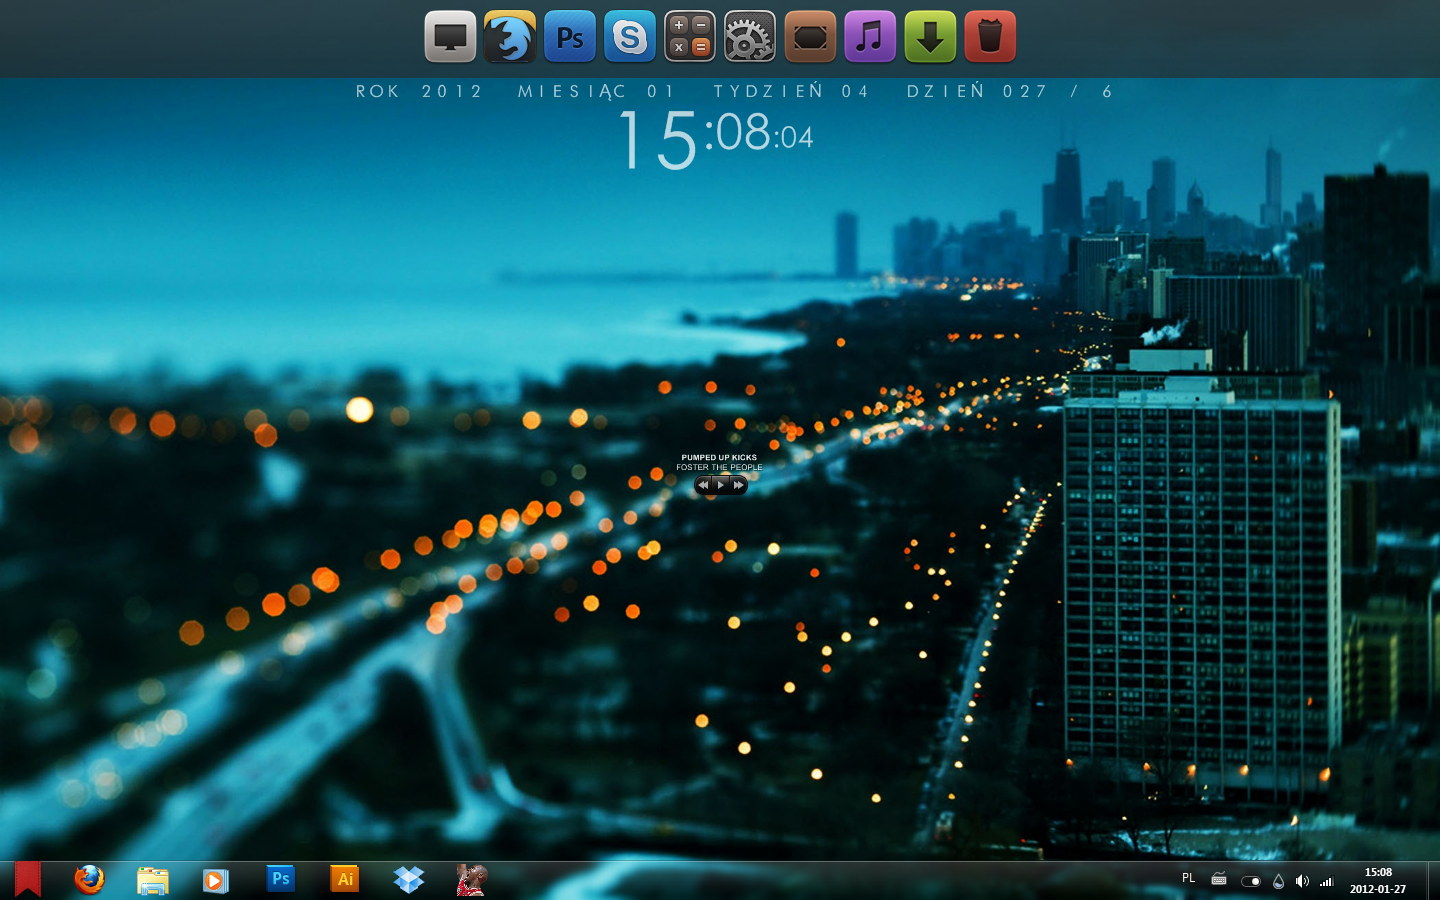Launch the blue swirl browser icon in the dock
The width and height of the screenshot is (1440, 900).
click(x=510, y=37)
